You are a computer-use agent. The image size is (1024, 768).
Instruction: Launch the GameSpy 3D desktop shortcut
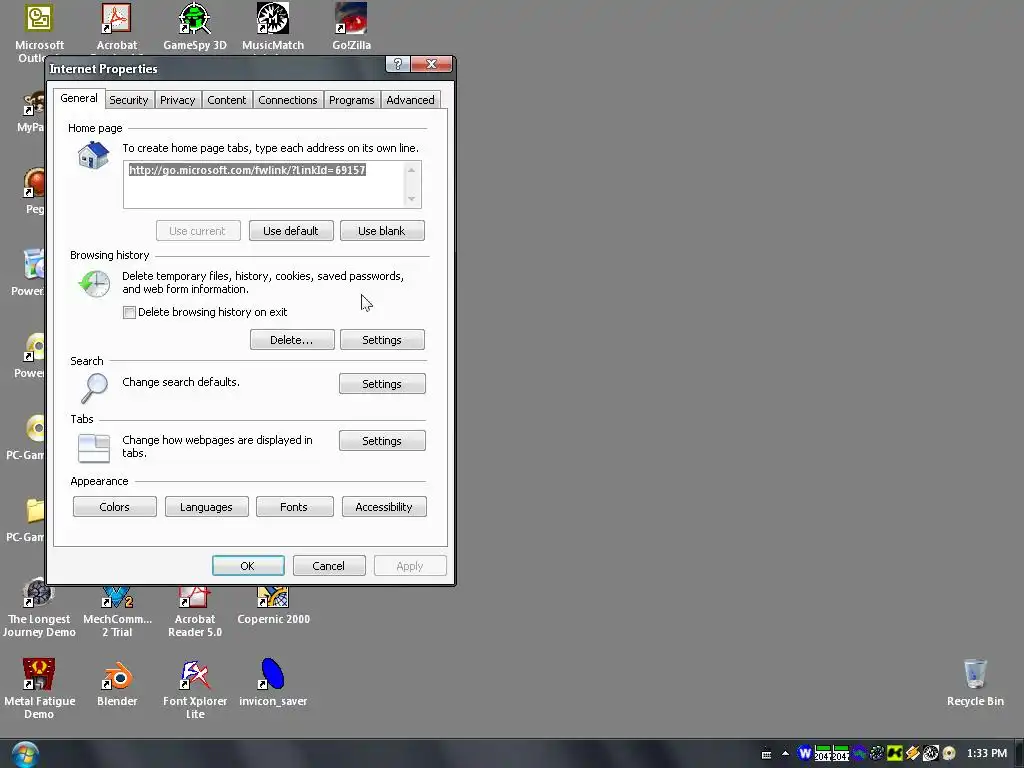click(x=195, y=27)
